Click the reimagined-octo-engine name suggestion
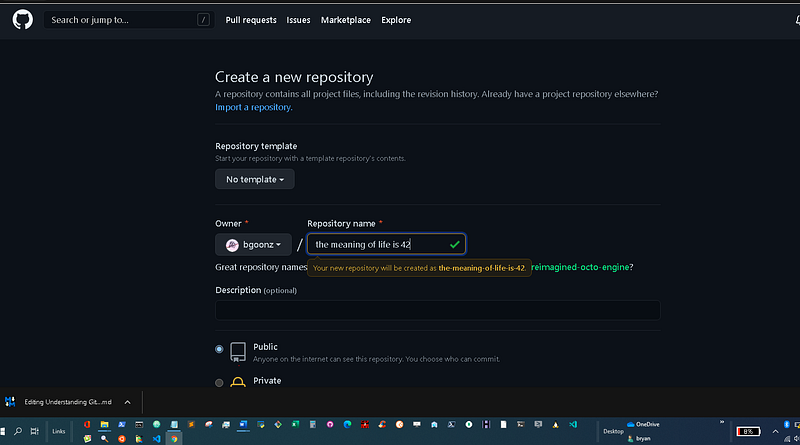Image resolution: width=800 pixels, height=445 pixels. pyautogui.click(x=580, y=267)
